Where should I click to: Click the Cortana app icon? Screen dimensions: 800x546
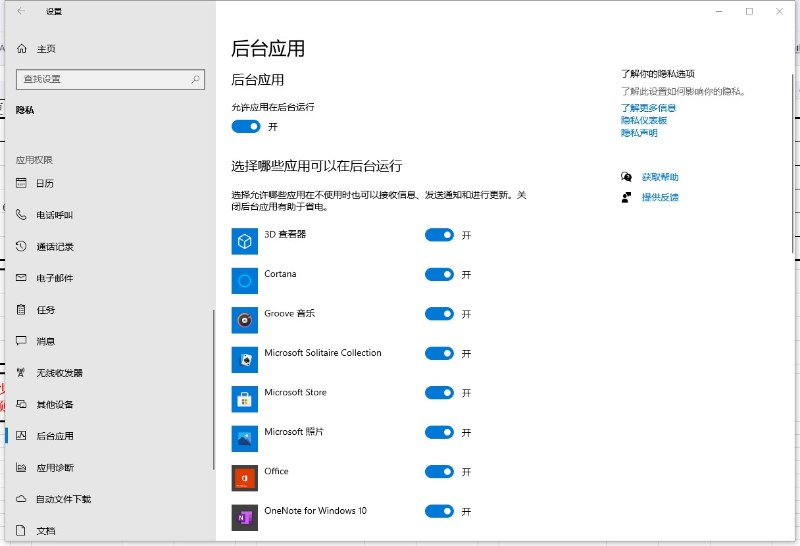[x=245, y=280]
